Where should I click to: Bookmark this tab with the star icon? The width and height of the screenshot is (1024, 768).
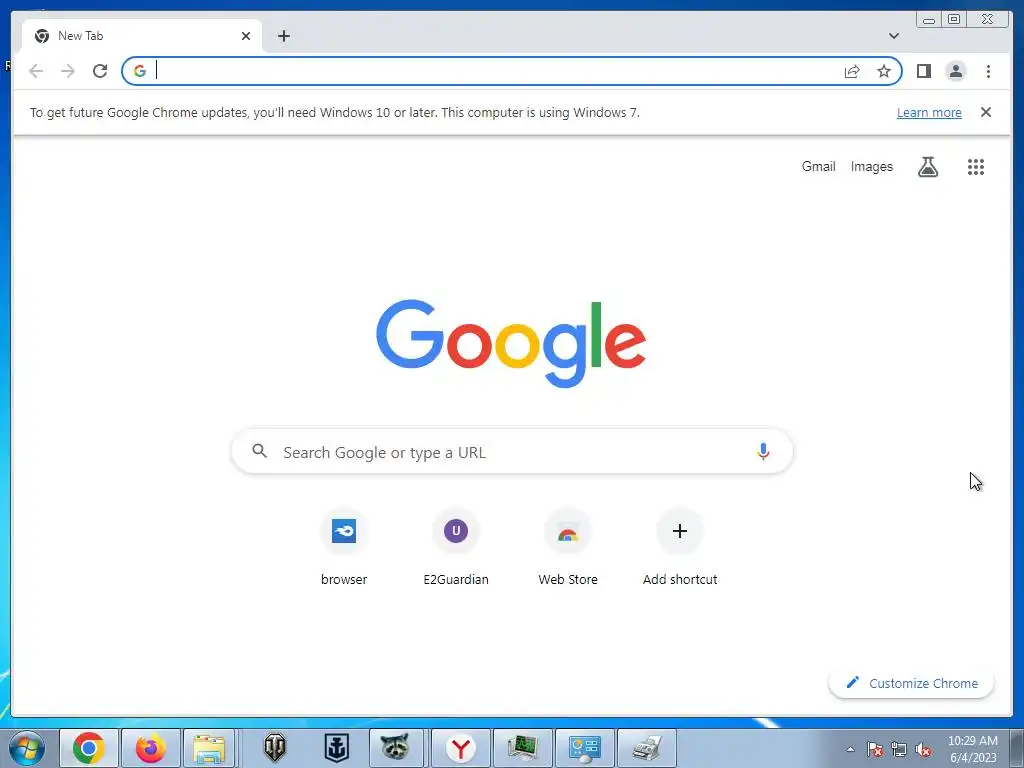(884, 71)
